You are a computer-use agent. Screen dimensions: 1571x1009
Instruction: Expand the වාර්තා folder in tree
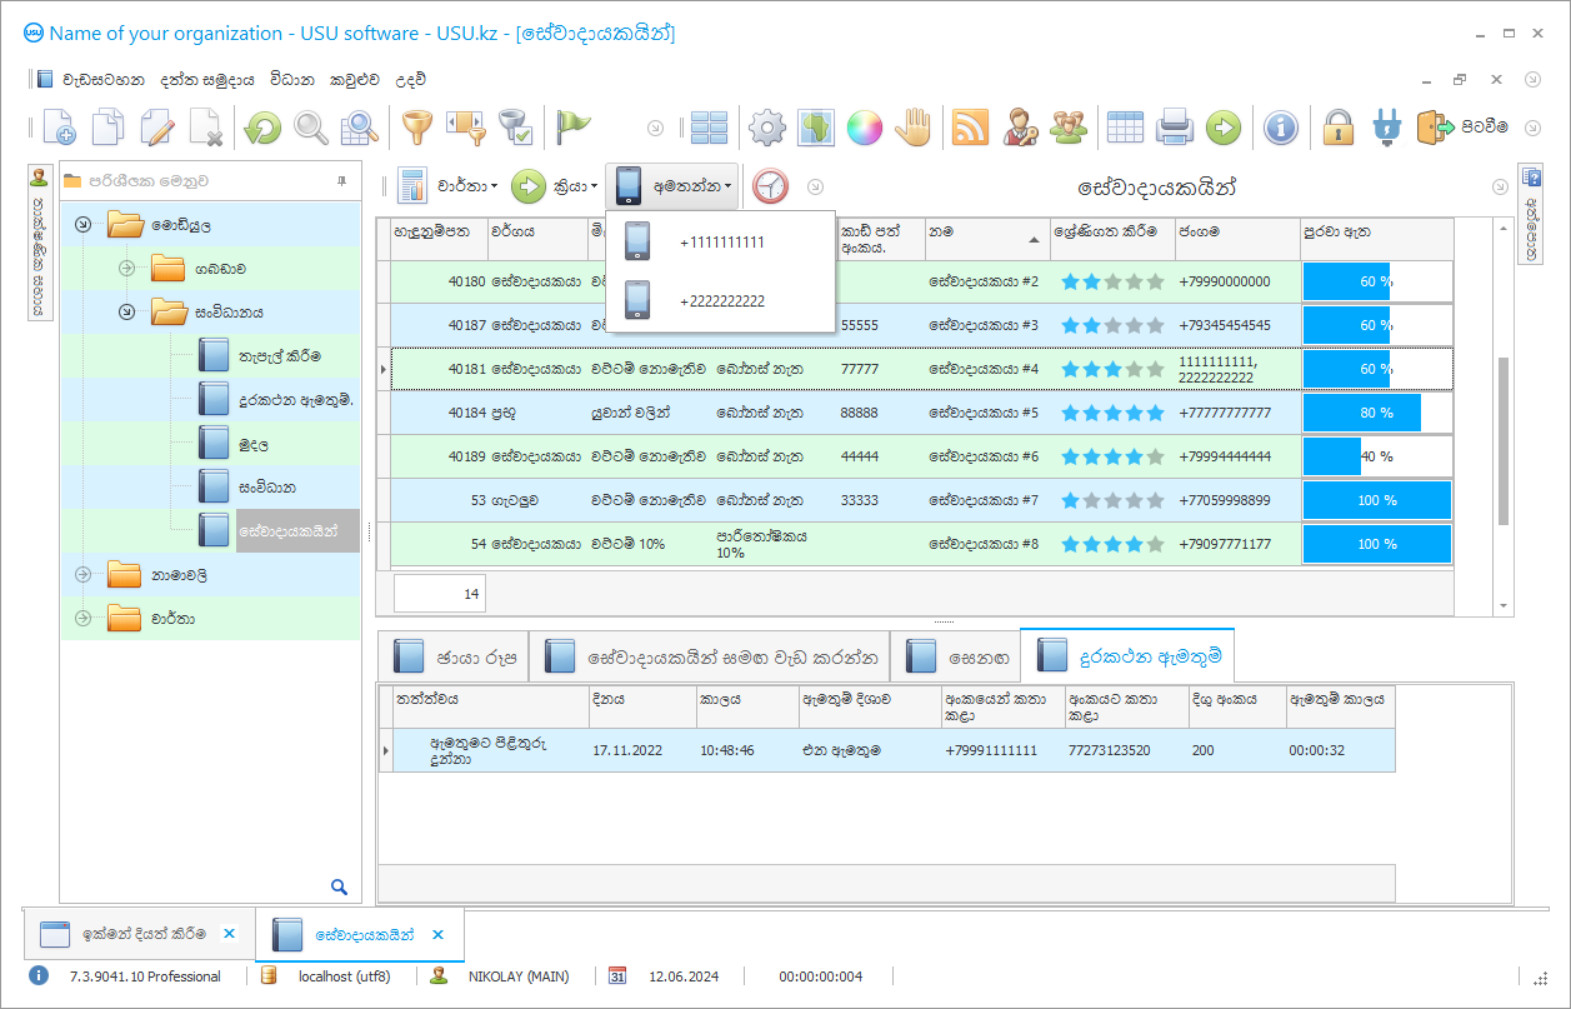click(x=83, y=618)
